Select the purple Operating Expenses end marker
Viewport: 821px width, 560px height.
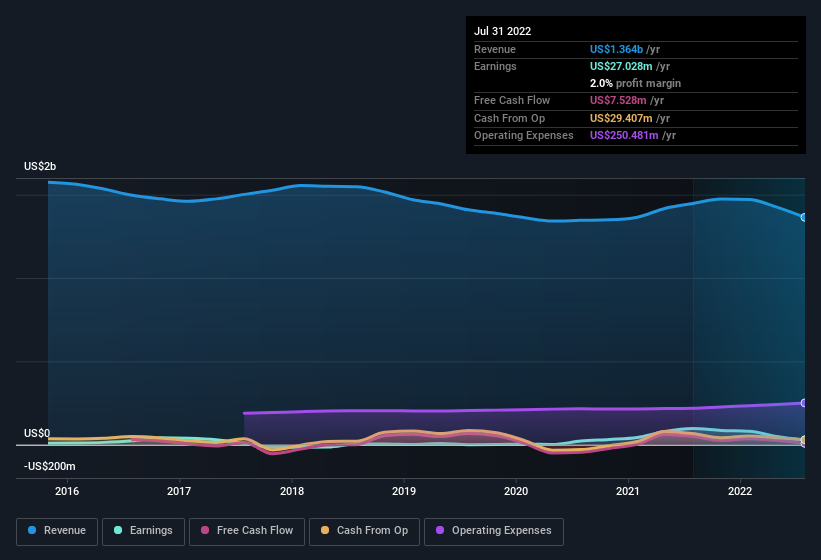pos(804,403)
